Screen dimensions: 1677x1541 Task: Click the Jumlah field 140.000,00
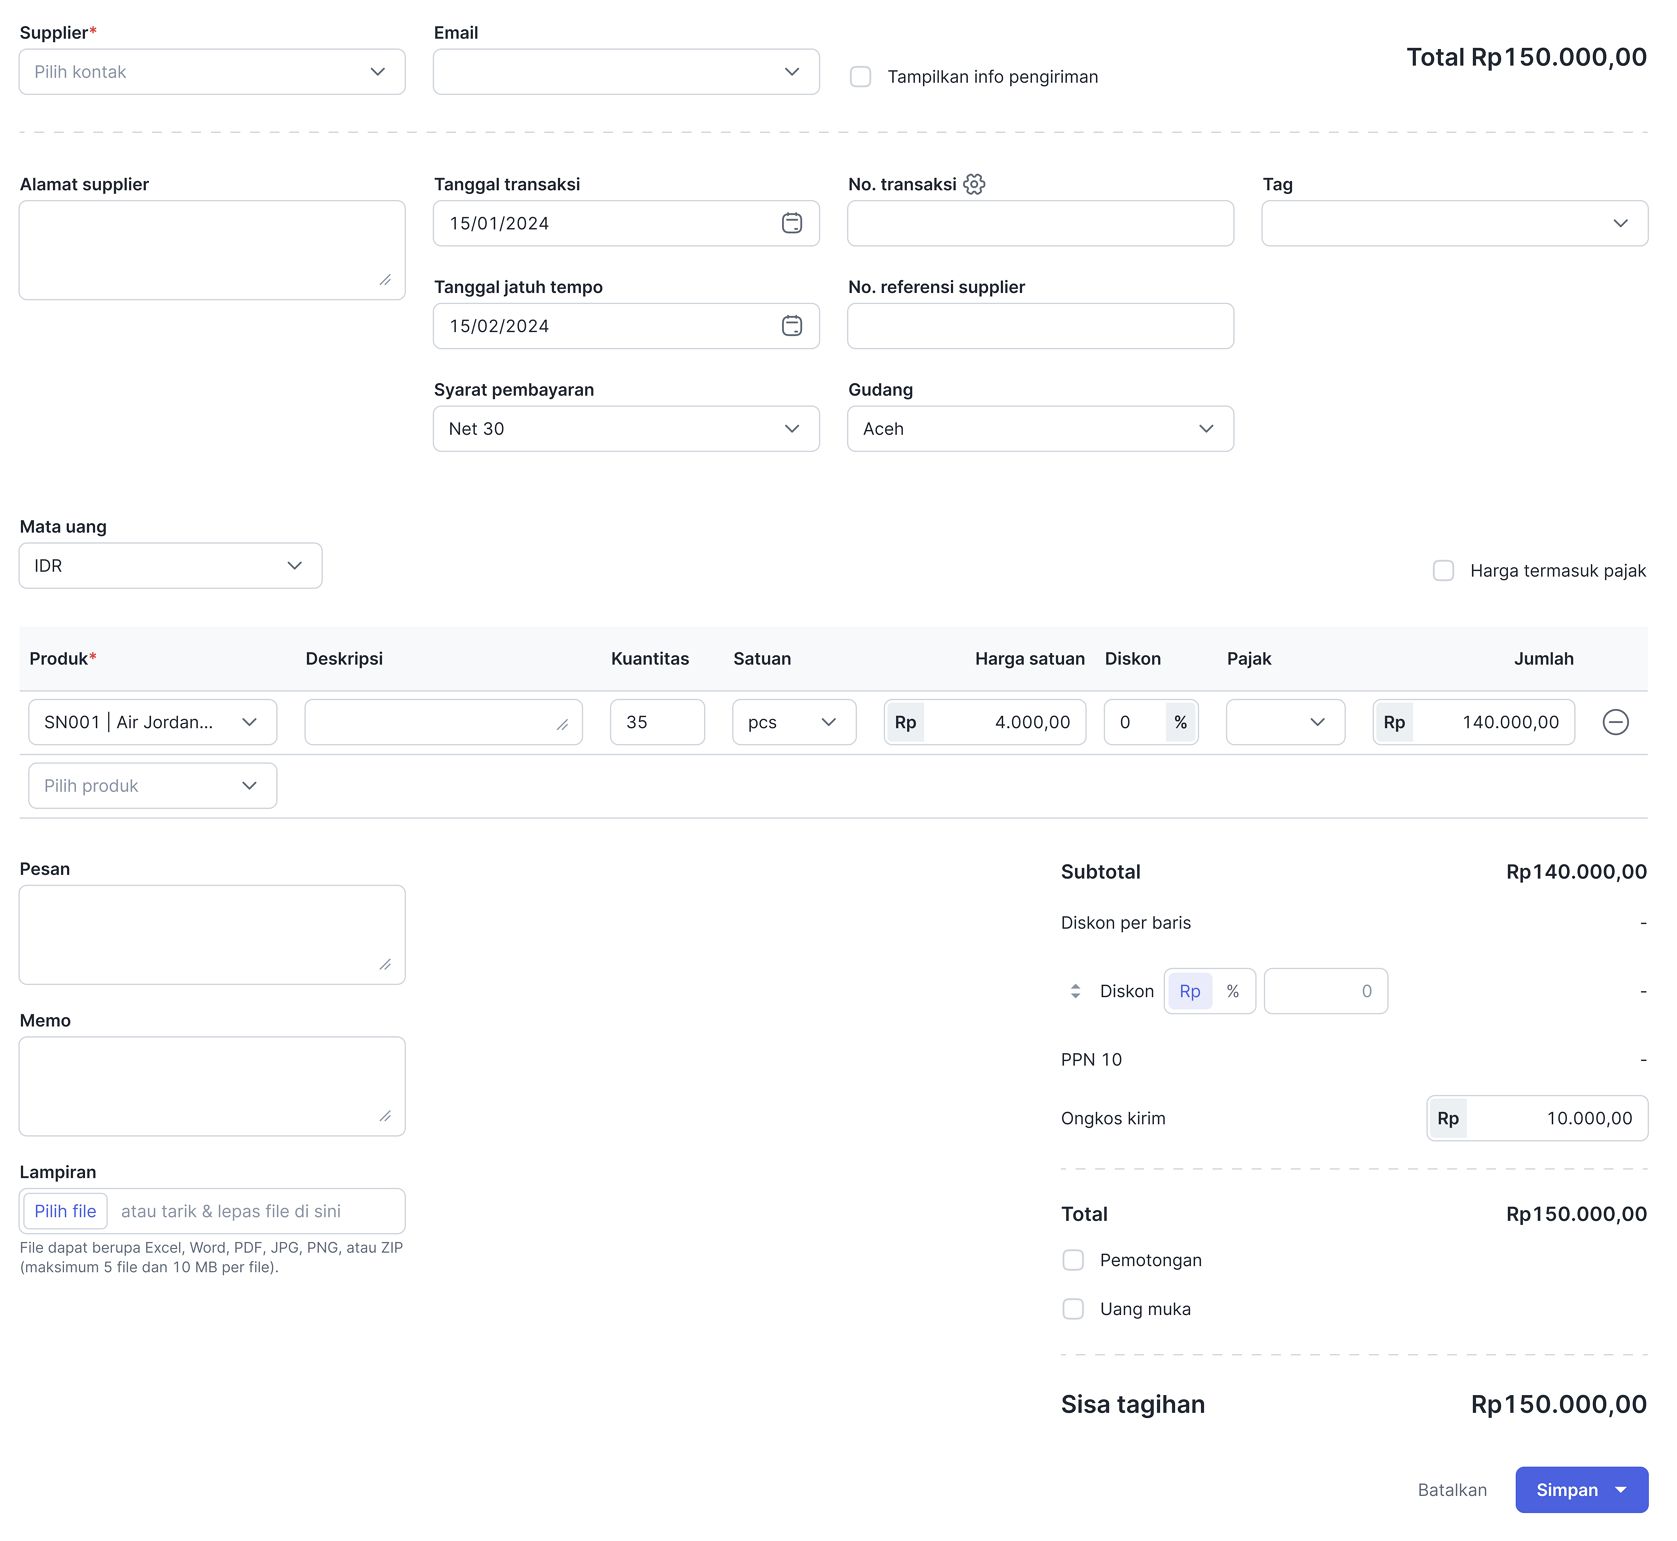[x=1474, y=722]
